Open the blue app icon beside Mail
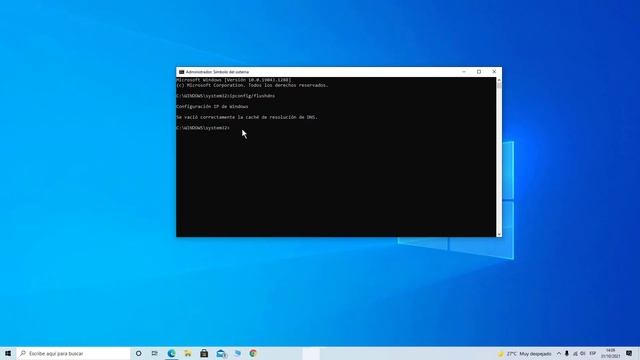The width and height of the screenshot is (640, 360). 237,353
